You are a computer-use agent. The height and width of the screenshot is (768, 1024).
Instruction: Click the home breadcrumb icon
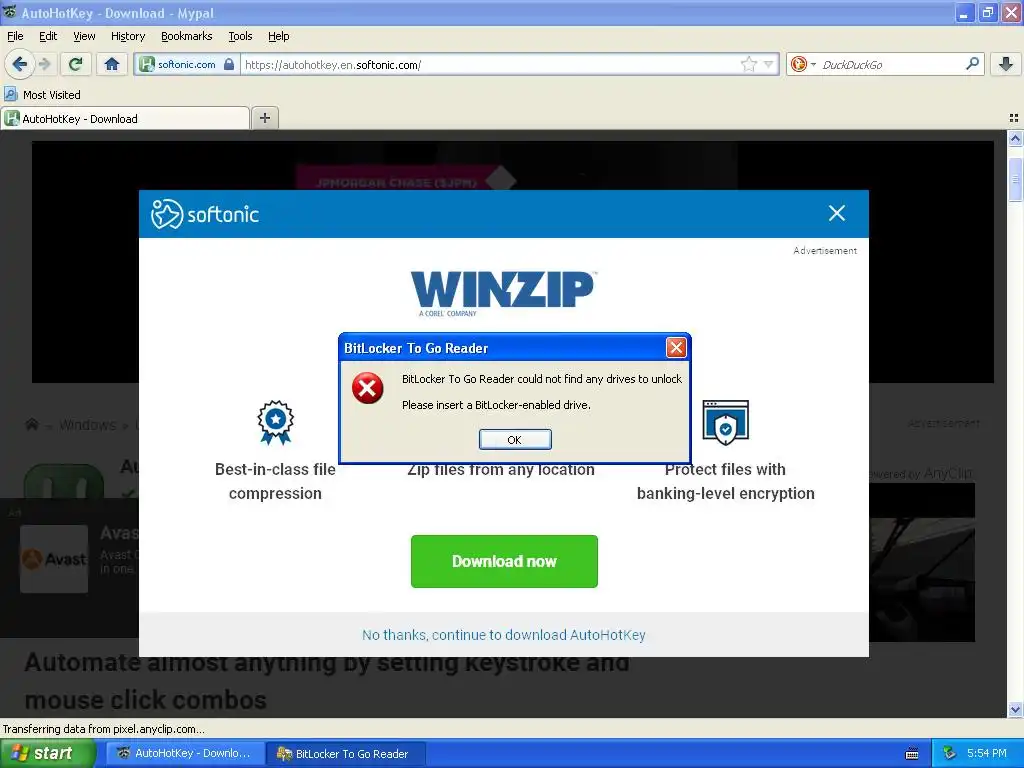tap(32, 424)
